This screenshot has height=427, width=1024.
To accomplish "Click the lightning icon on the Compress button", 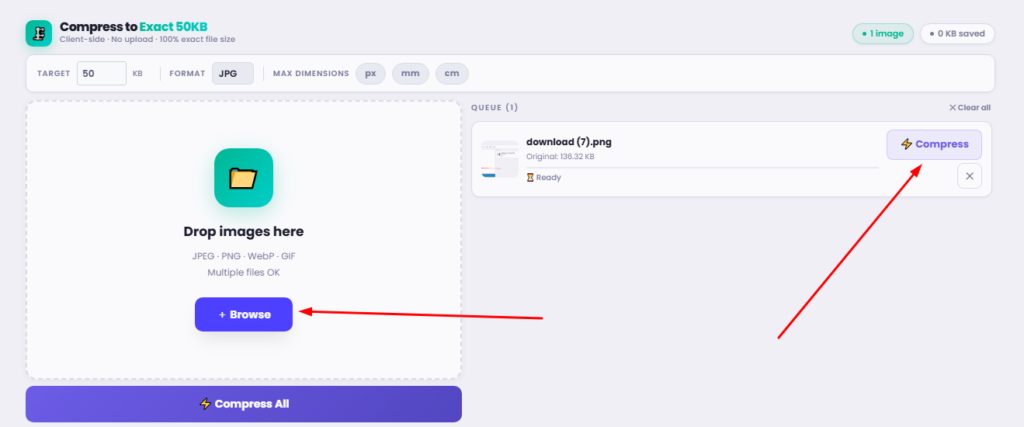I will 906,144.
